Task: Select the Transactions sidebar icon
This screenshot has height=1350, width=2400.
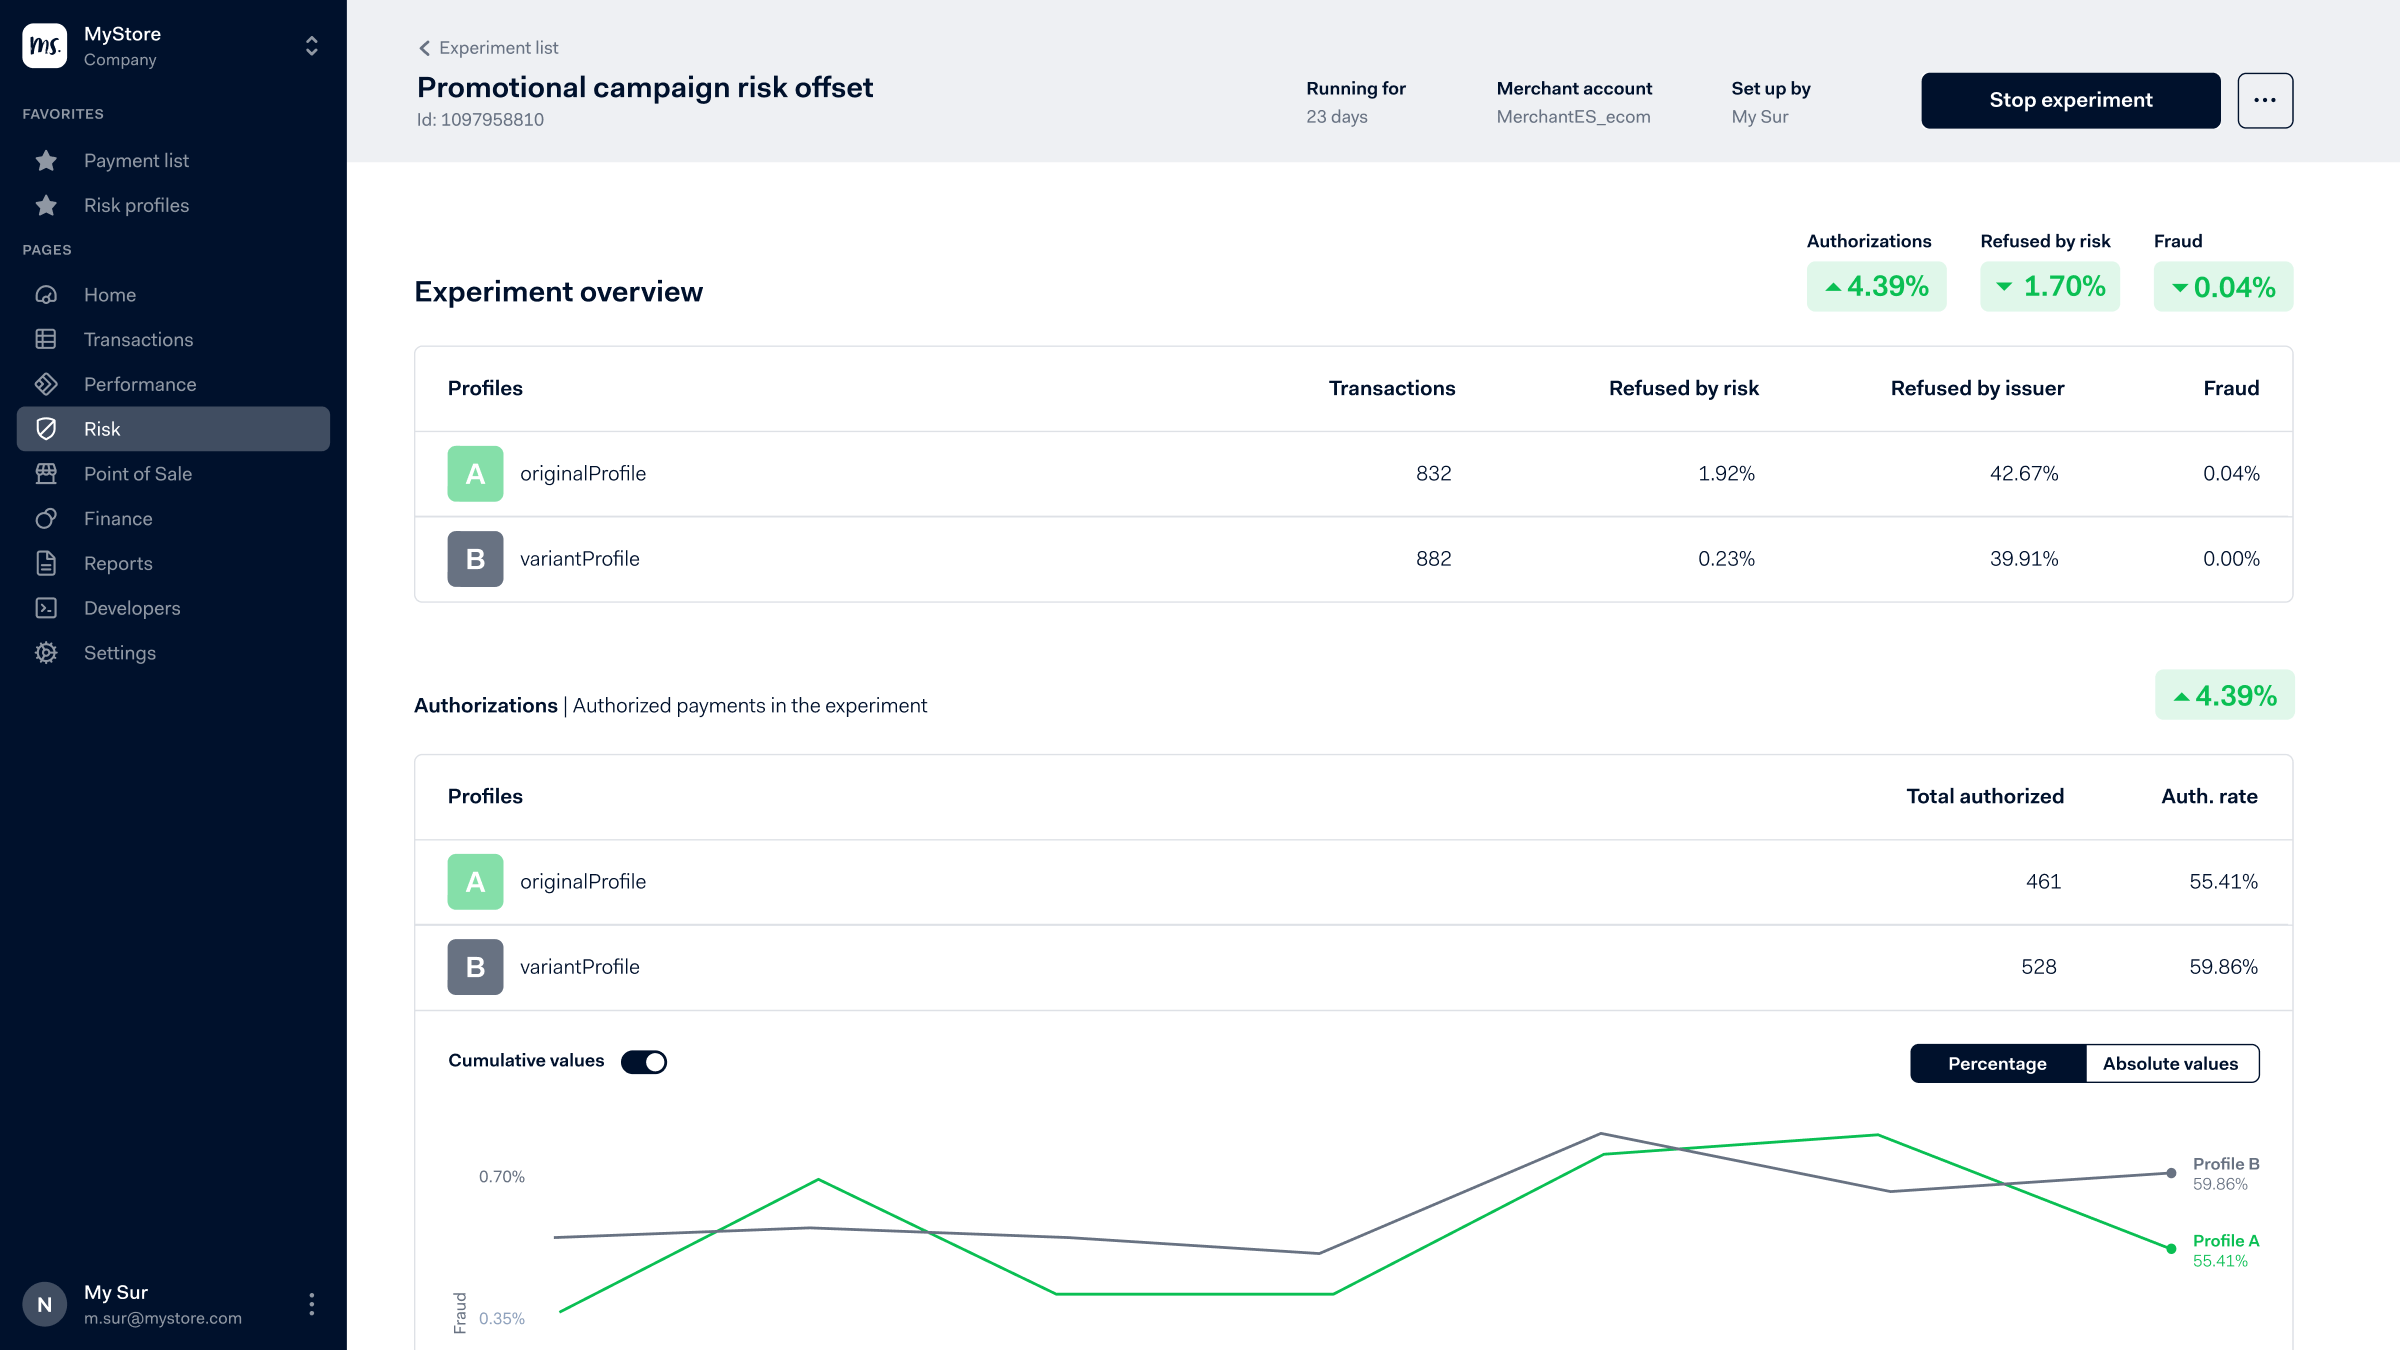Action: click(46, 339)
